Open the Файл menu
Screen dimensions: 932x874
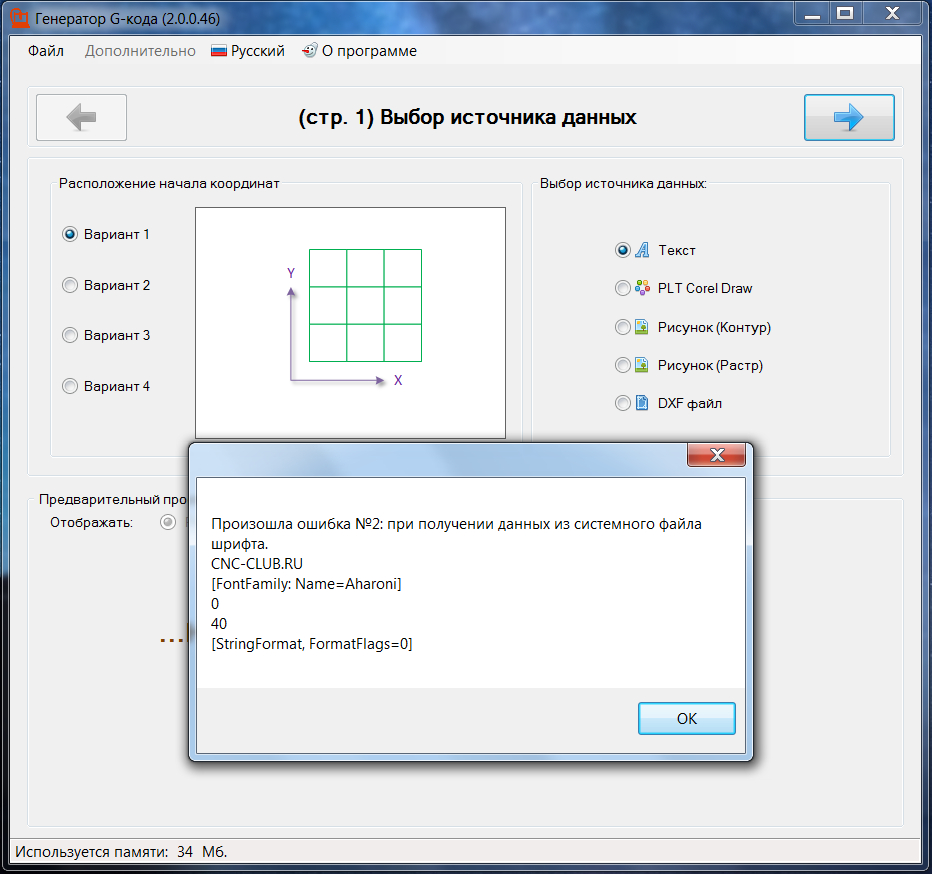point(46,51)
